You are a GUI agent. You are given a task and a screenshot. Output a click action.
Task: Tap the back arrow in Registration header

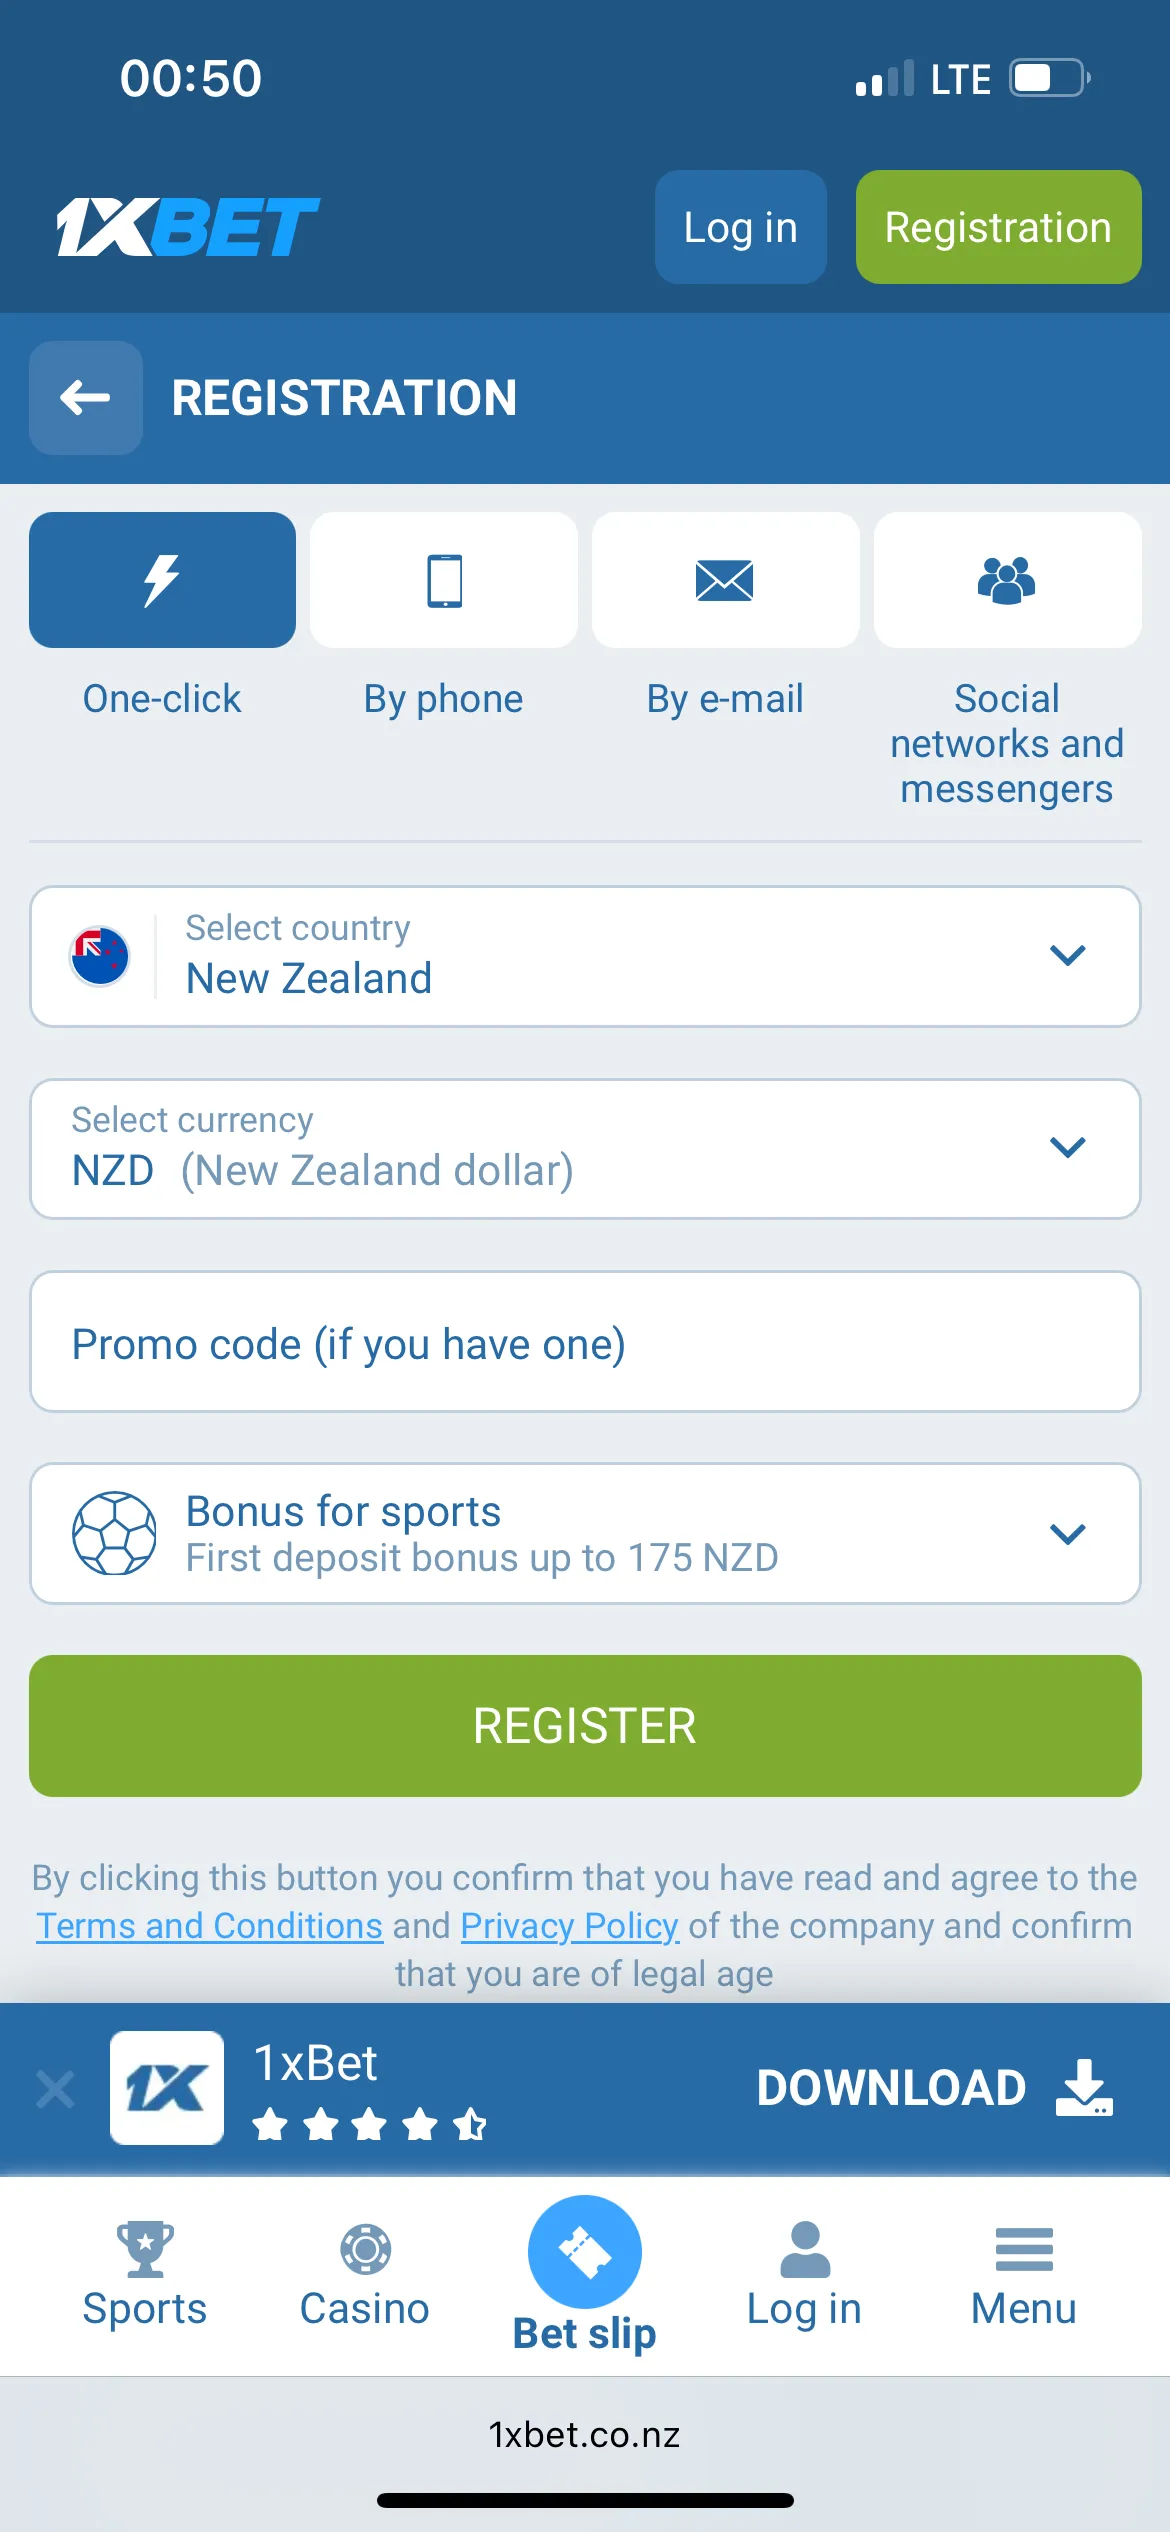click(85, 398)
